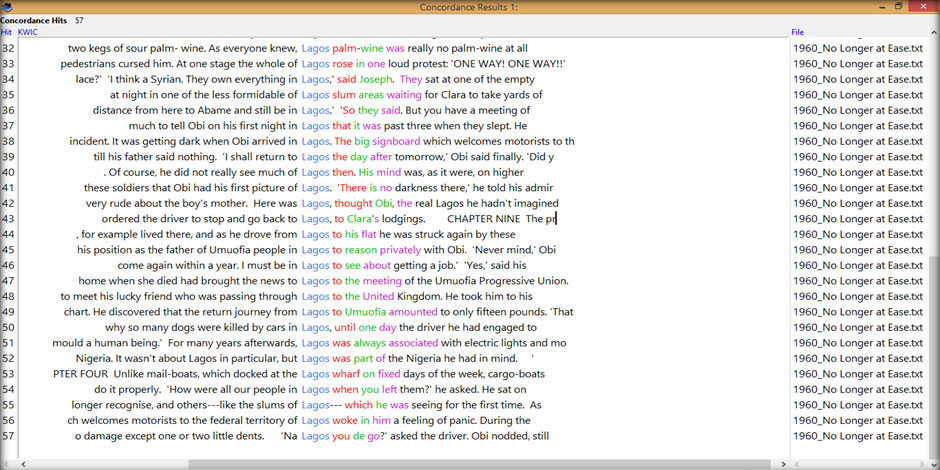
Task: Click keyword Lagos in 'when you left' line
Action: pyautogui.click(x=315, y=390)
